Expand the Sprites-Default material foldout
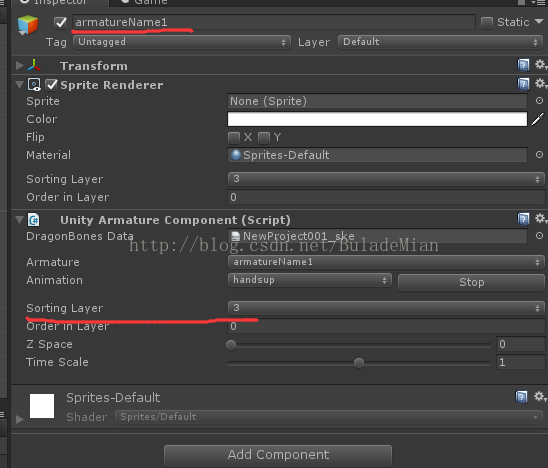The image size is (548, 468). [20, 419]
